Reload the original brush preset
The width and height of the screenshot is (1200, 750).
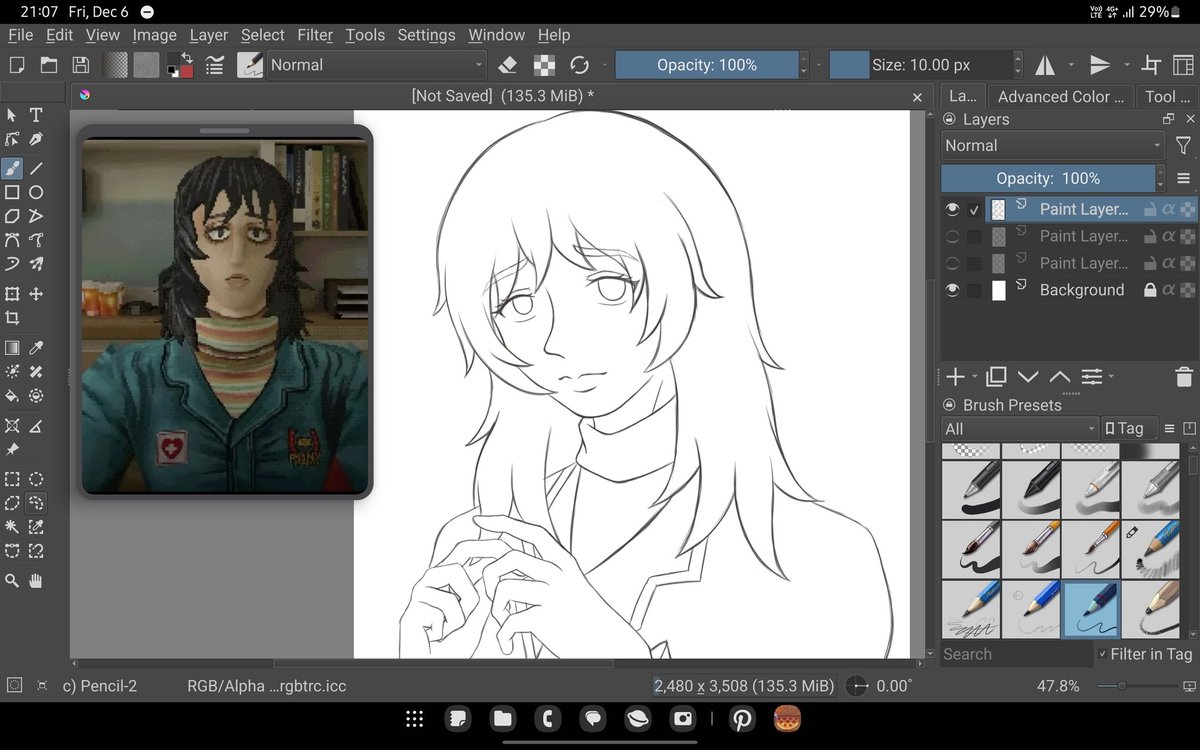579,65
